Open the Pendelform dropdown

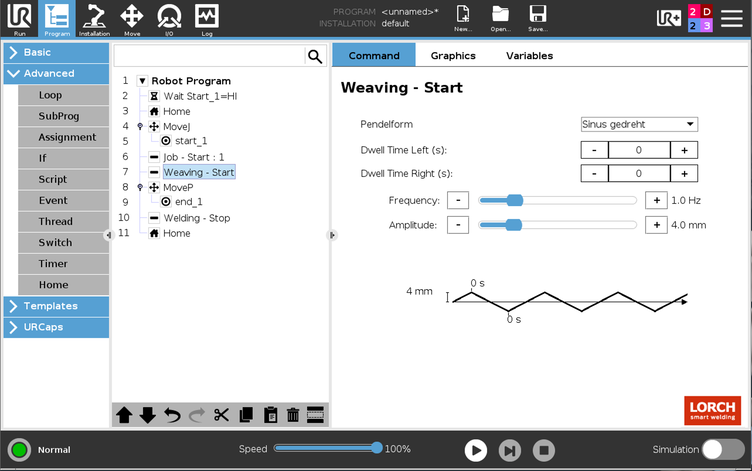tap(639, 124)
